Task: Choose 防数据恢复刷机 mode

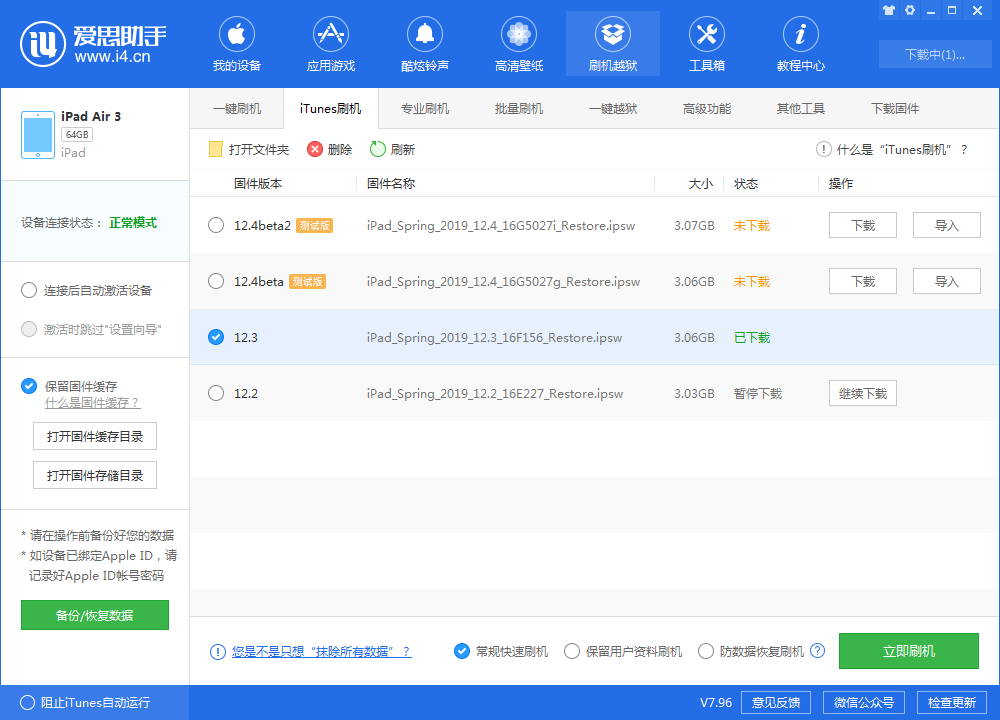Action: [706, 651]
